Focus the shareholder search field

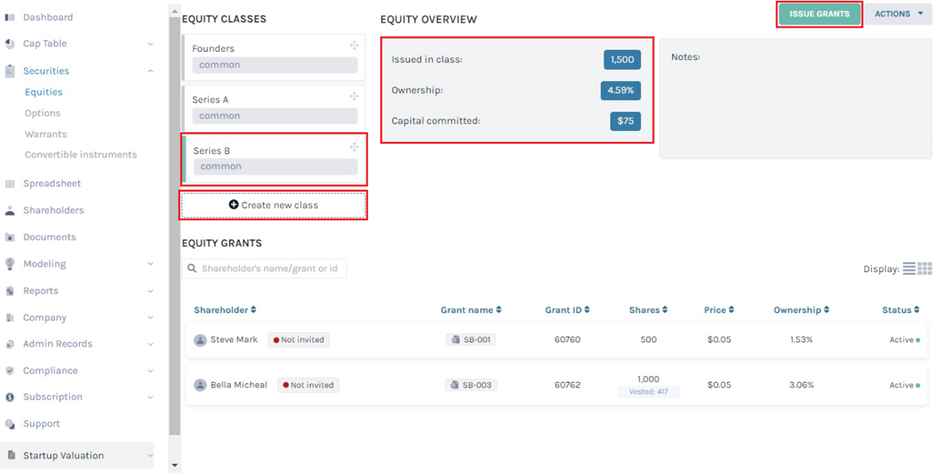pyautogui.click(x=264, y=268)
